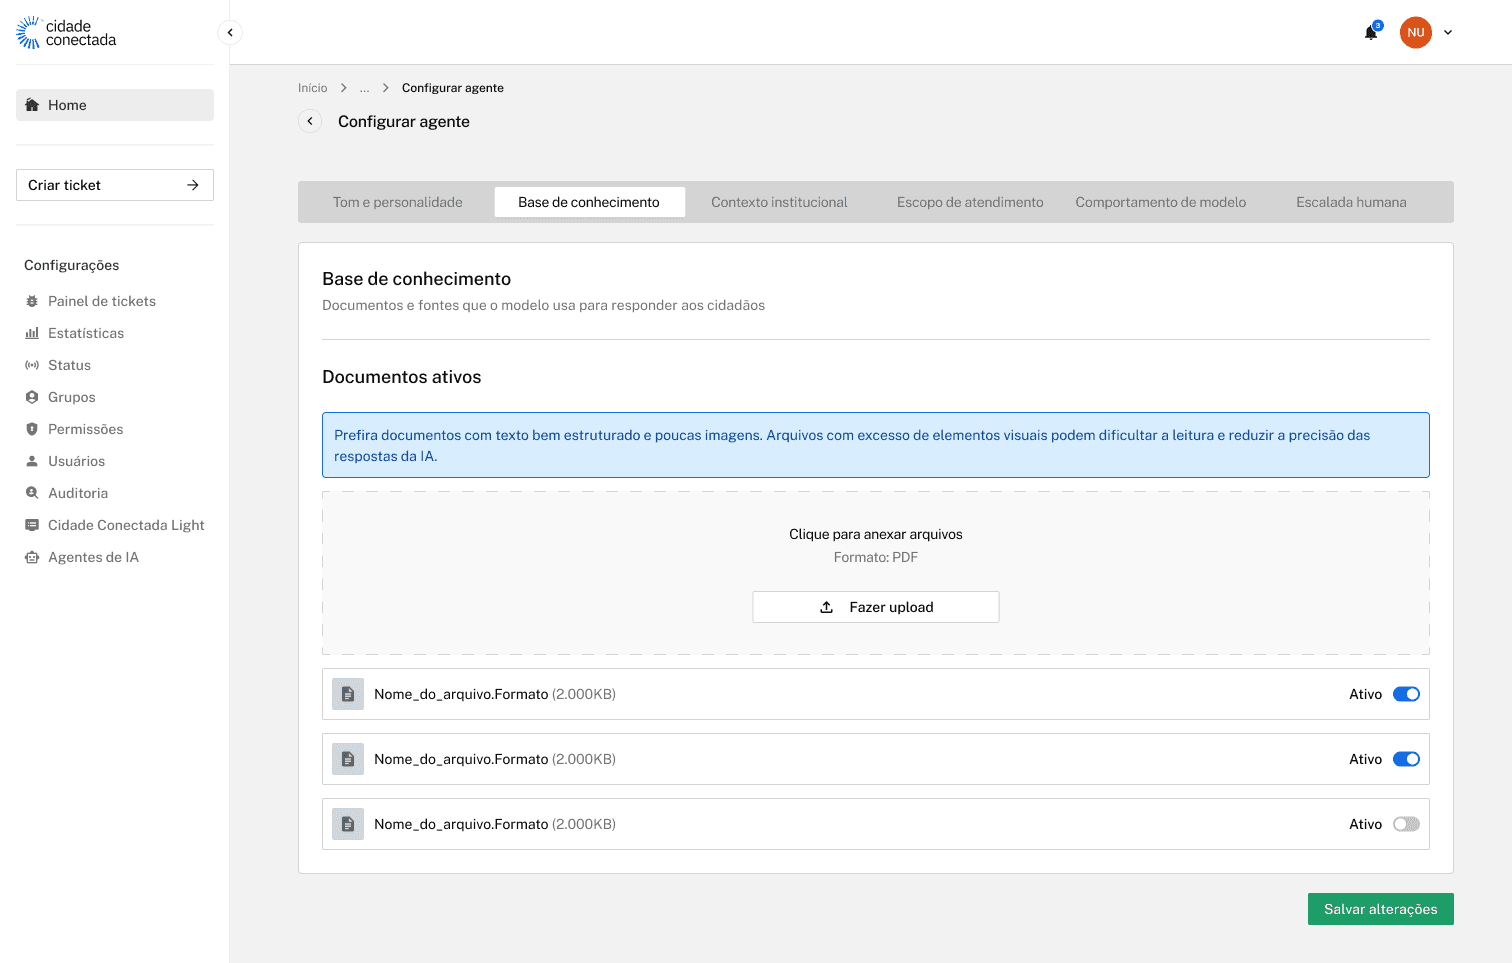Click the Cidade Conectada logo
1512x963 pixels.
[66, 33]
